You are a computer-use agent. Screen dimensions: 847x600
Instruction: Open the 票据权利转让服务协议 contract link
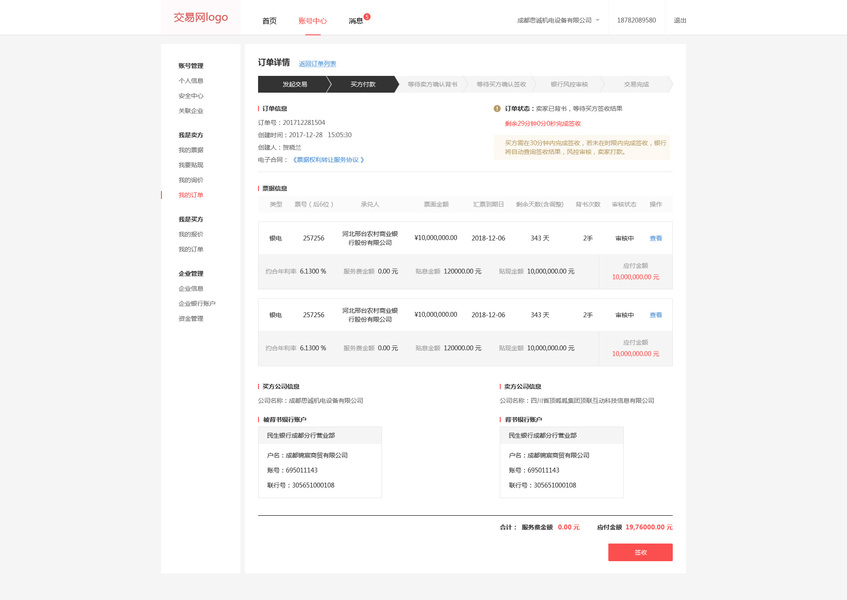click(x=328, y=160)
